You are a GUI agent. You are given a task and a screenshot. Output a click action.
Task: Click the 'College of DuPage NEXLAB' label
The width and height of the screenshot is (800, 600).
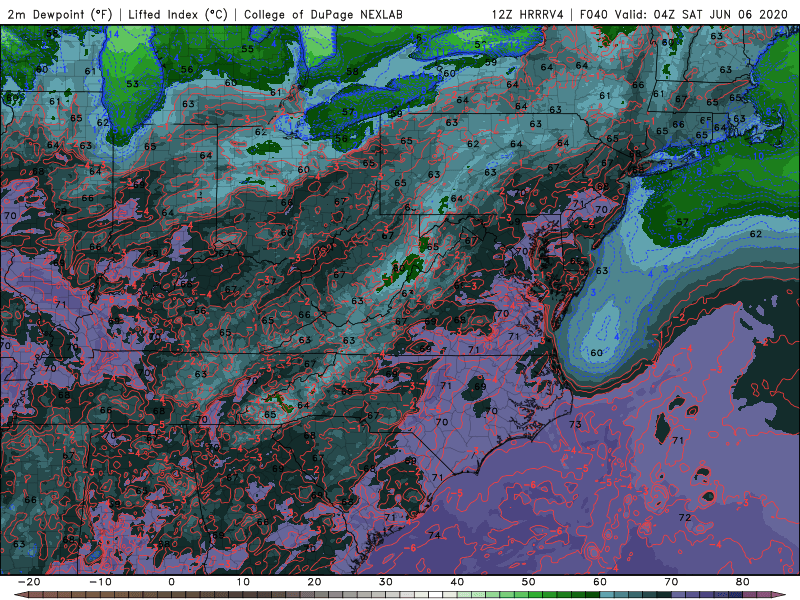[323, 14]
